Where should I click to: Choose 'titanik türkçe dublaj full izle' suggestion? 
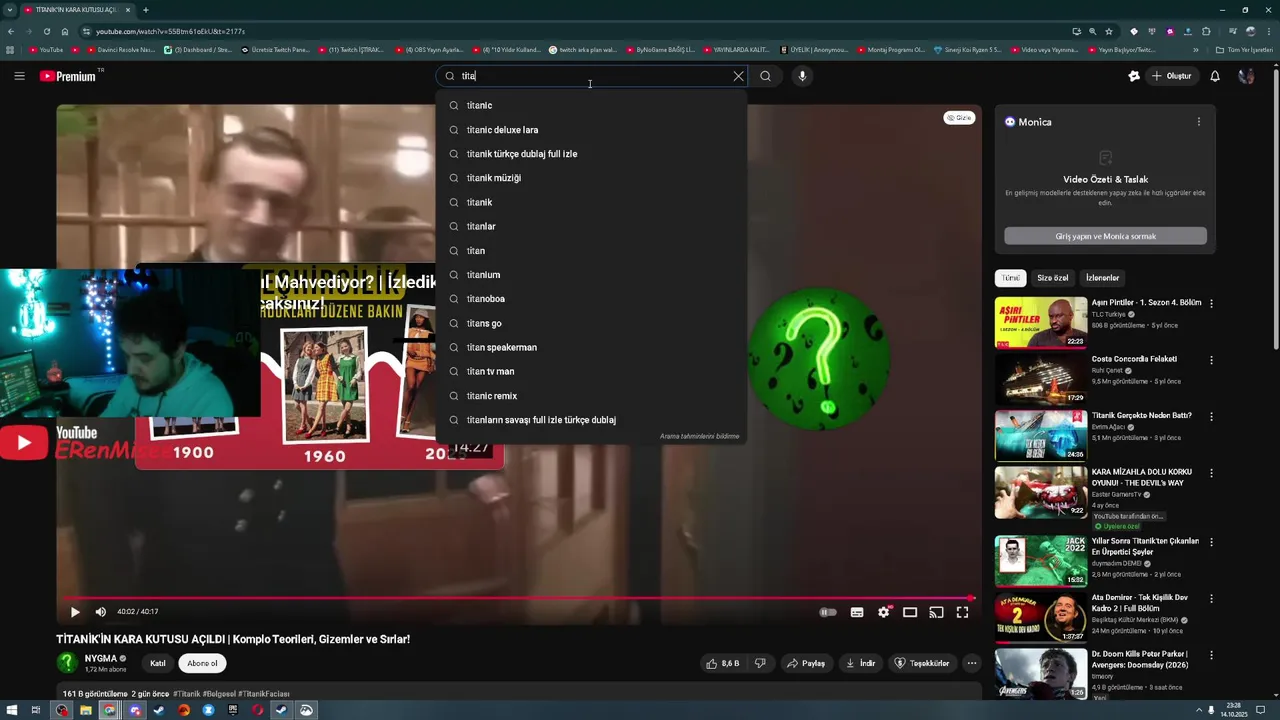591,154
